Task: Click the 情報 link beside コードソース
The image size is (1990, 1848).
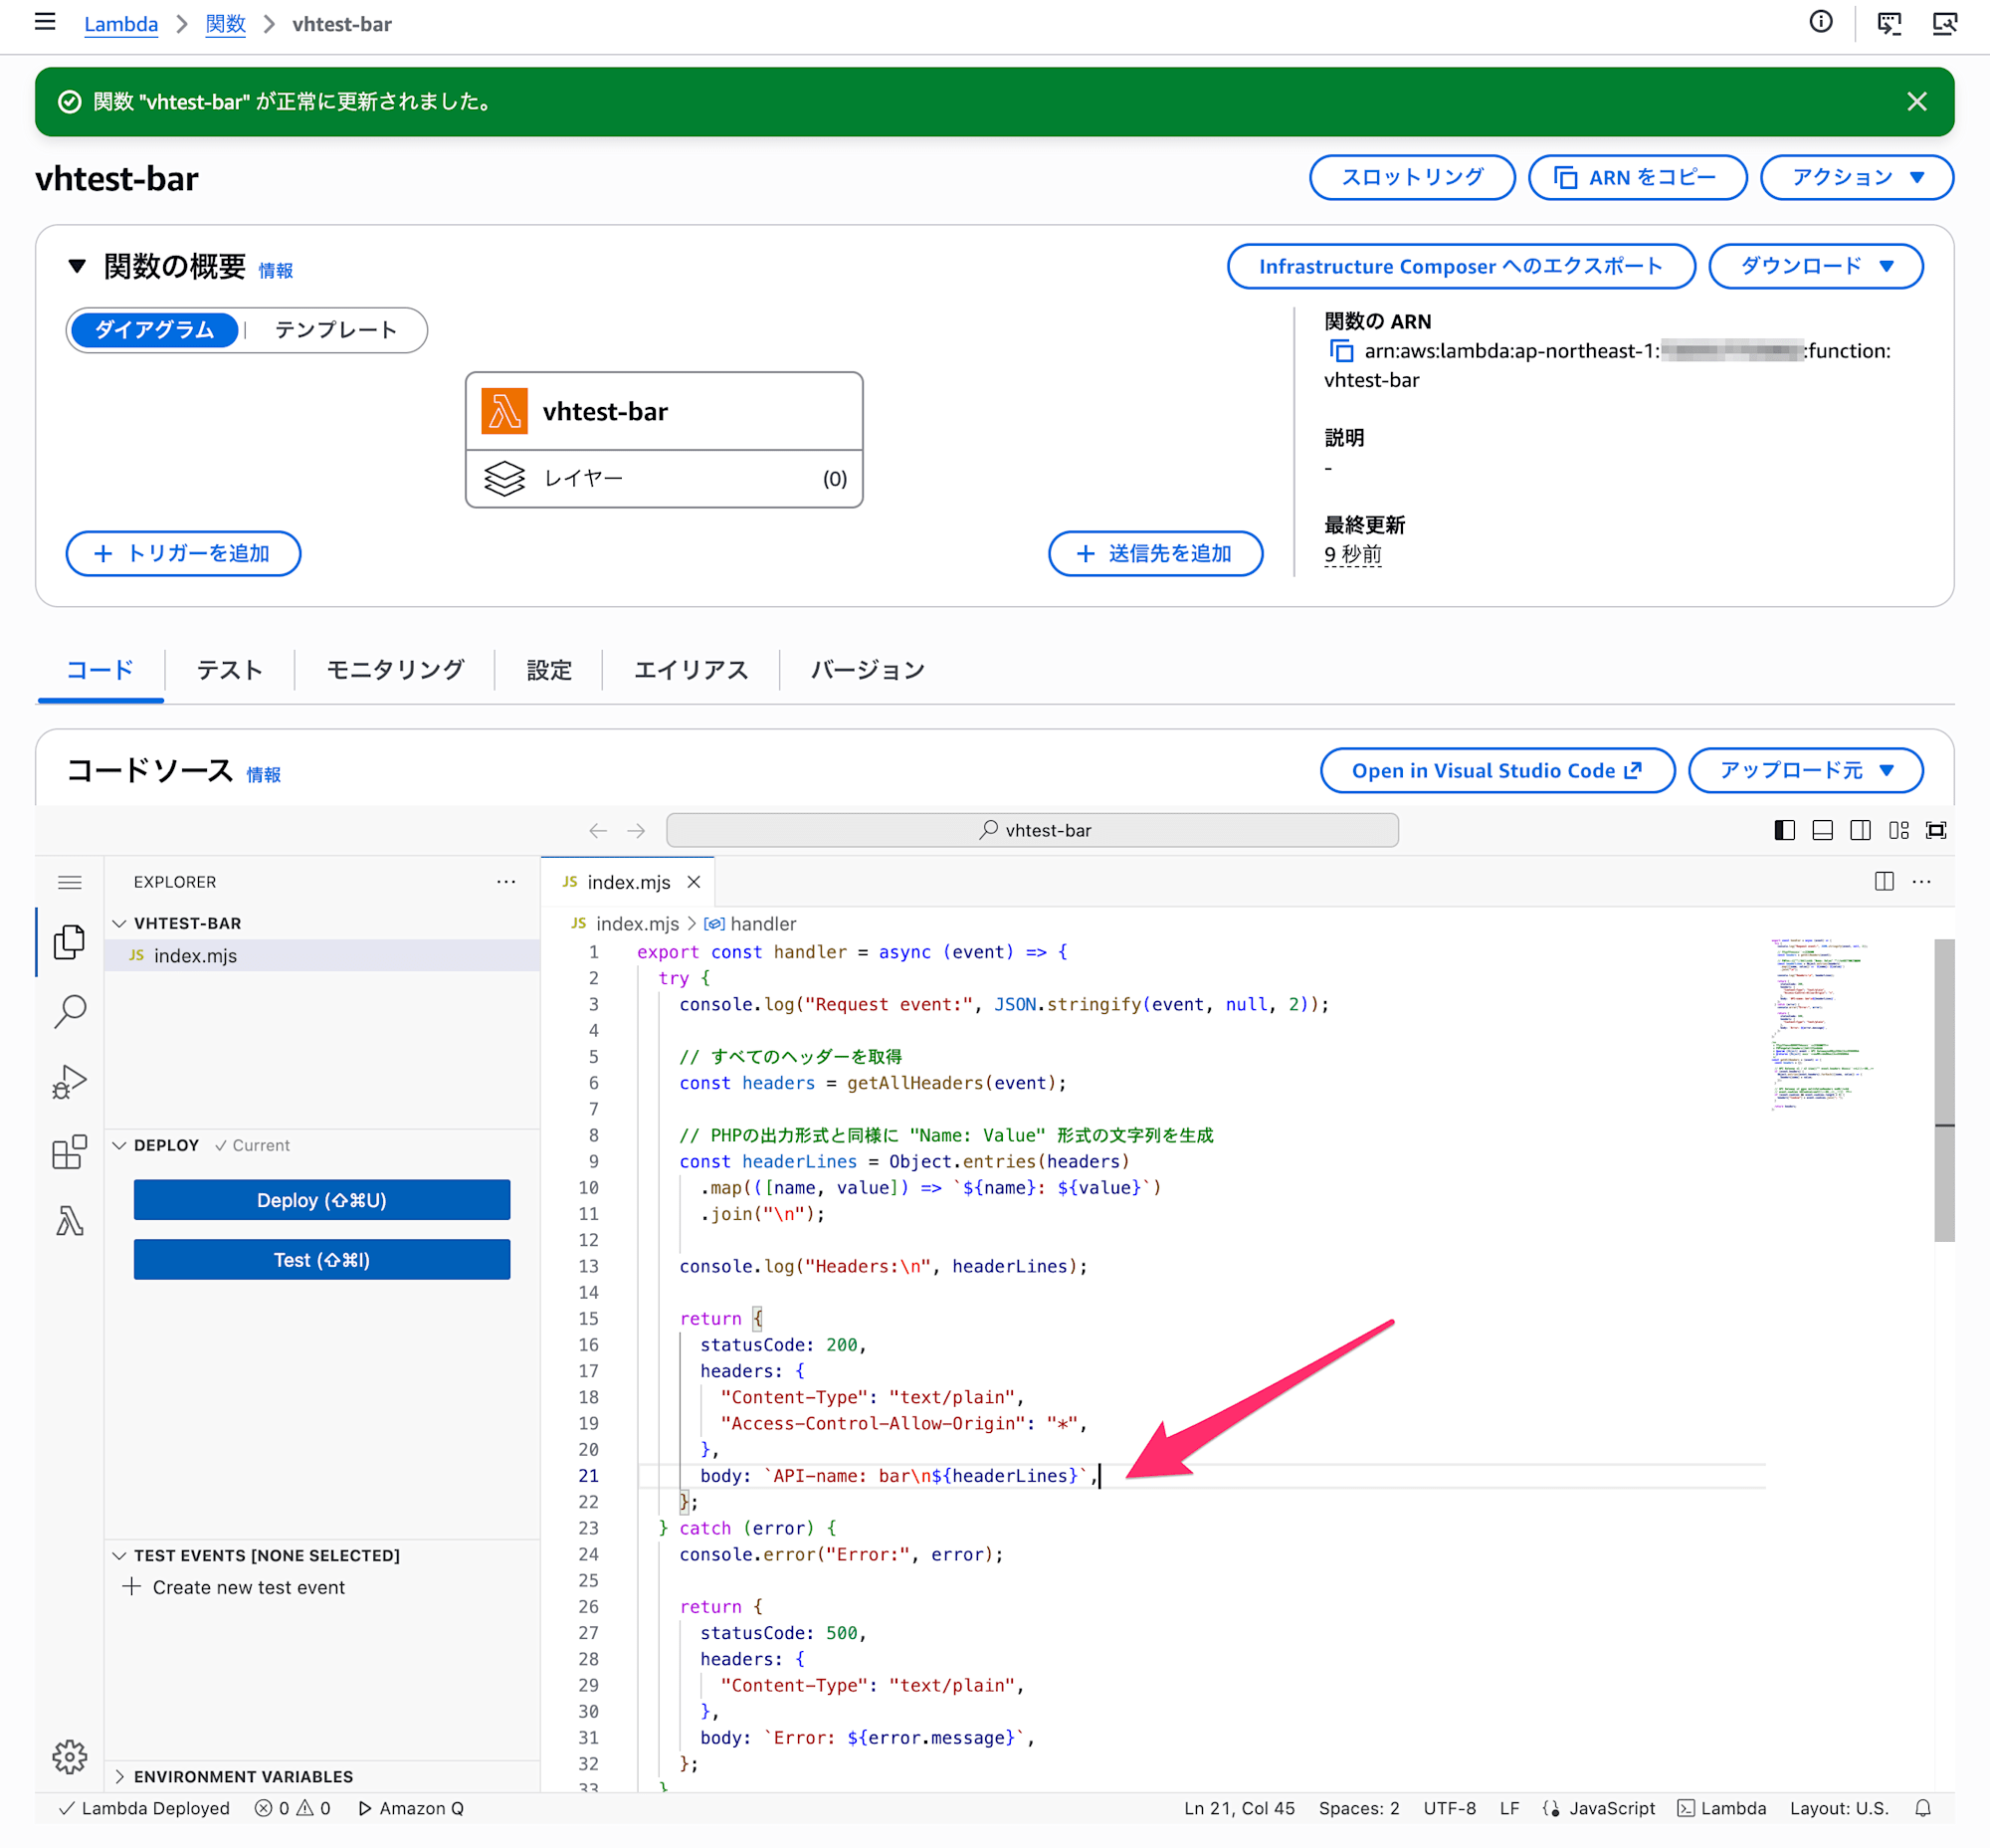Action: coord(264,774)
